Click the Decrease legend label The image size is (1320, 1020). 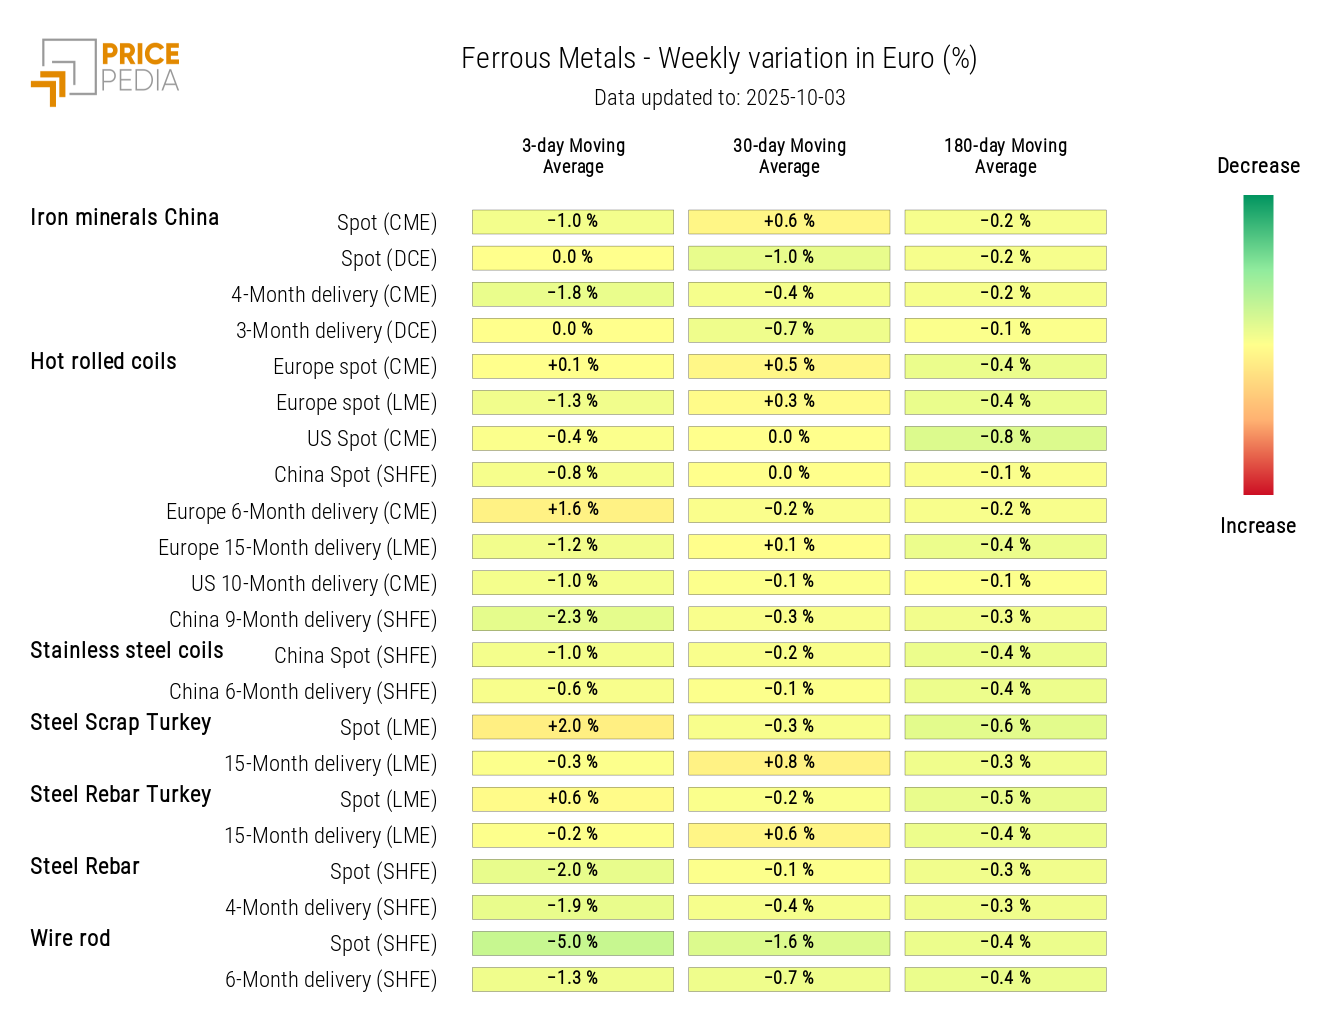pyautogui.click(x=1258, y=166)
